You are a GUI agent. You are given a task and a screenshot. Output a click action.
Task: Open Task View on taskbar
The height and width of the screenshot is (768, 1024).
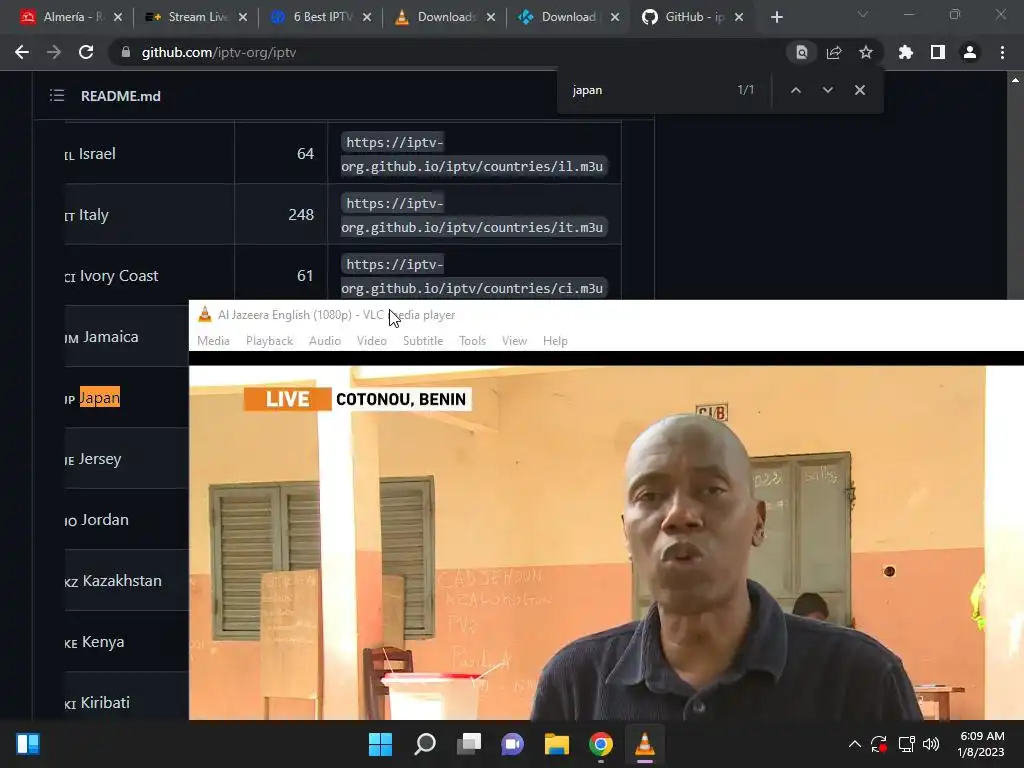[469, 744]
